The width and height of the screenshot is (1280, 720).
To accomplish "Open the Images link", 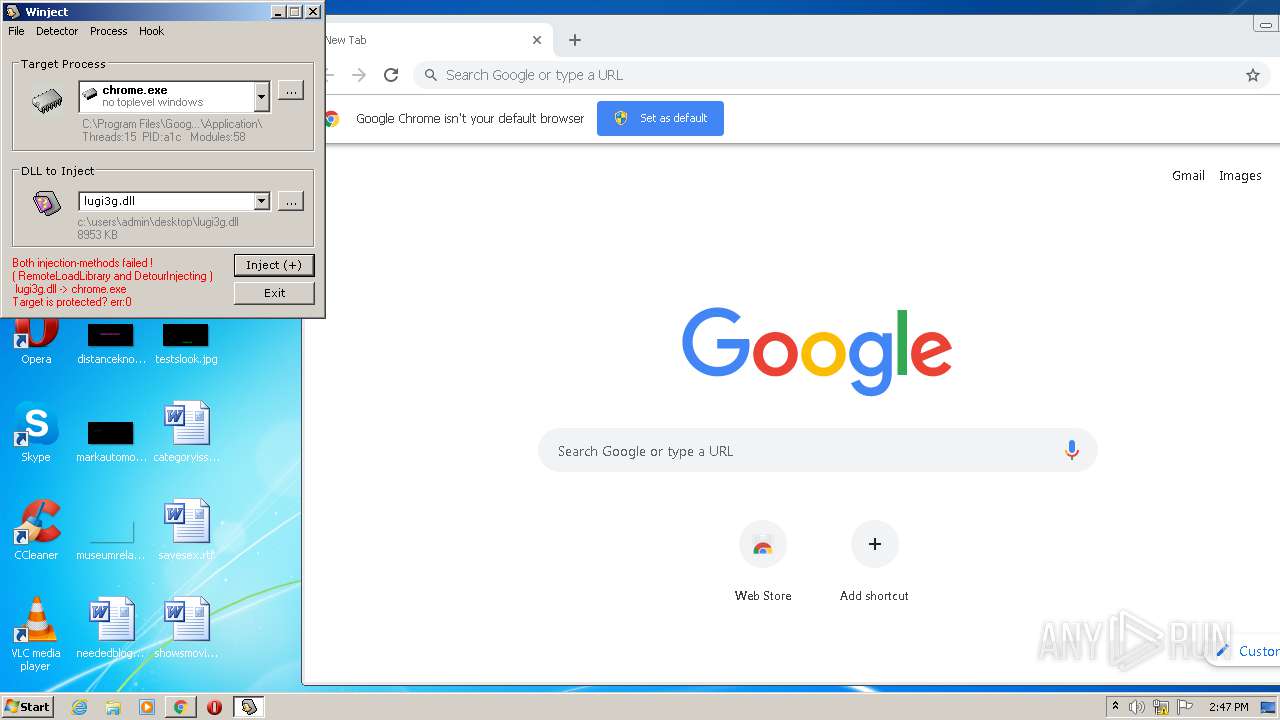I will [x=1240, y=175].
